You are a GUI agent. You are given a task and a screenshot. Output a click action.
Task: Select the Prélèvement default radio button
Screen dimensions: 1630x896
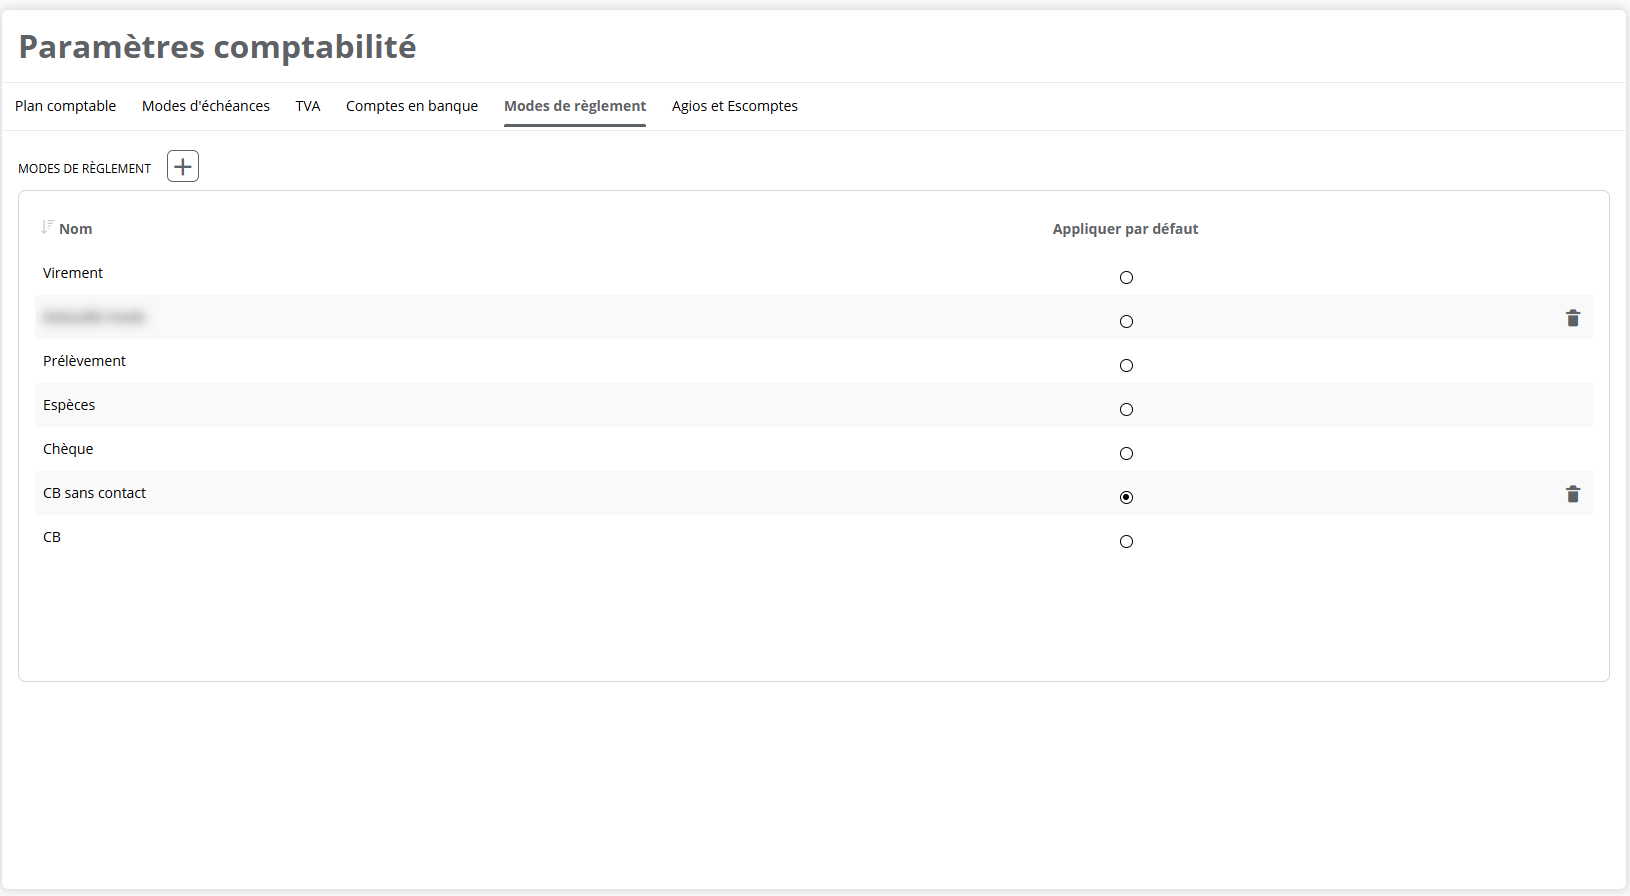(1126, 365)
